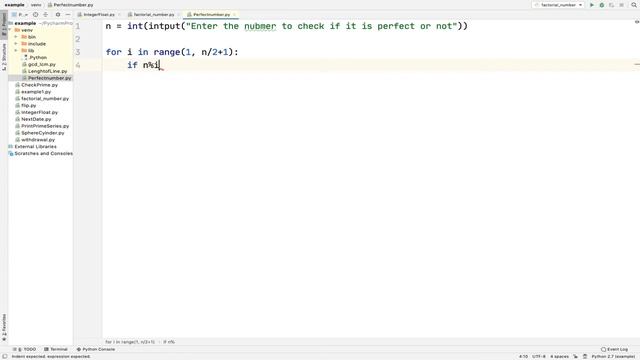The image size is (640, 360).
Task: Close the Perfectnumber.py tab
Action: [x=234, y=15]
